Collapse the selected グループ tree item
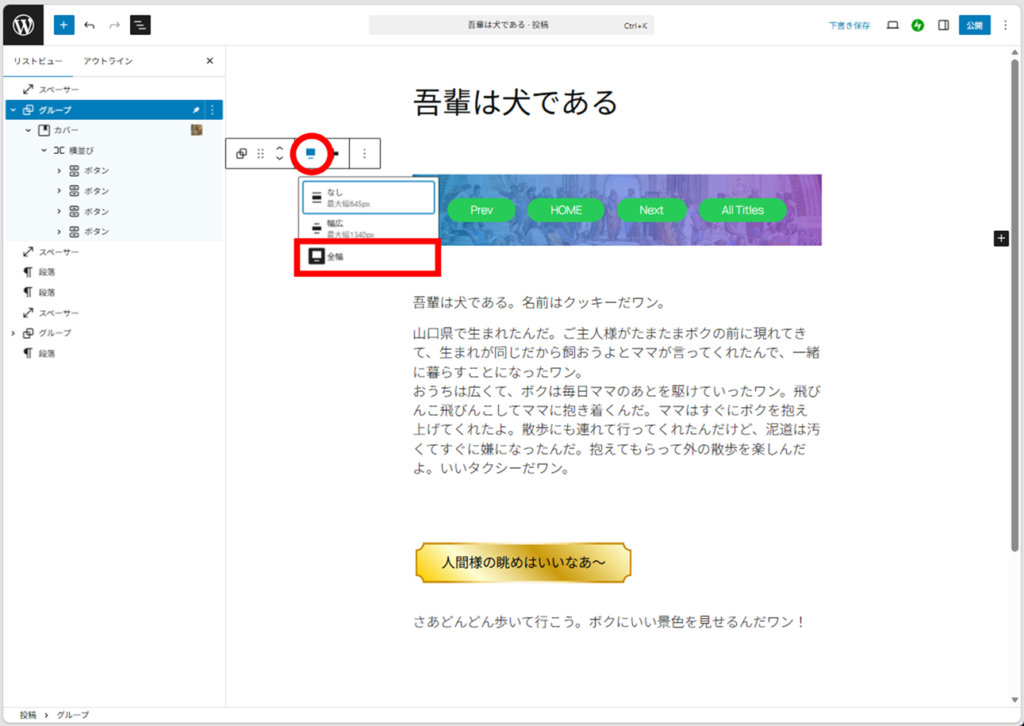Viewport: 1024px width, 726px height. pos(13,110)
